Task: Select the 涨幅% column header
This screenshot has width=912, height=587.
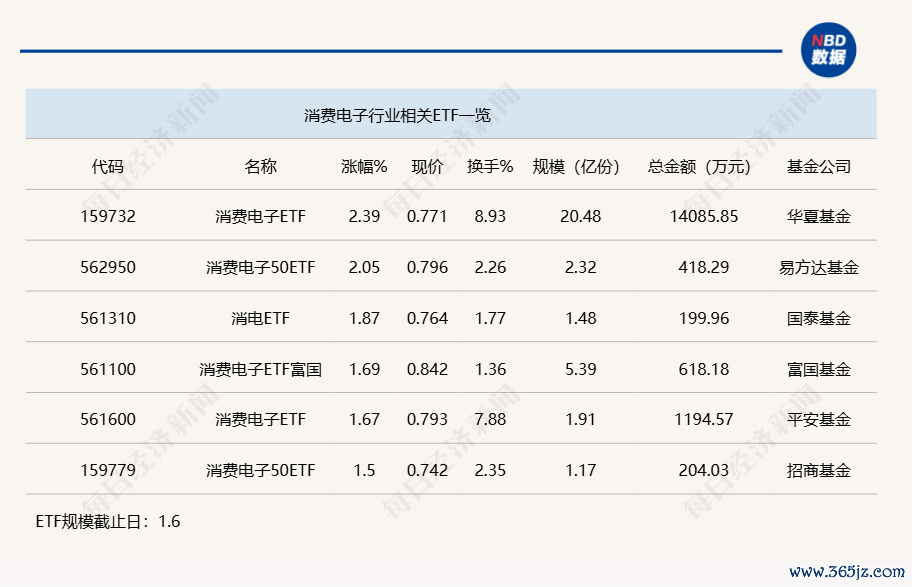Action: pos(364,167)
